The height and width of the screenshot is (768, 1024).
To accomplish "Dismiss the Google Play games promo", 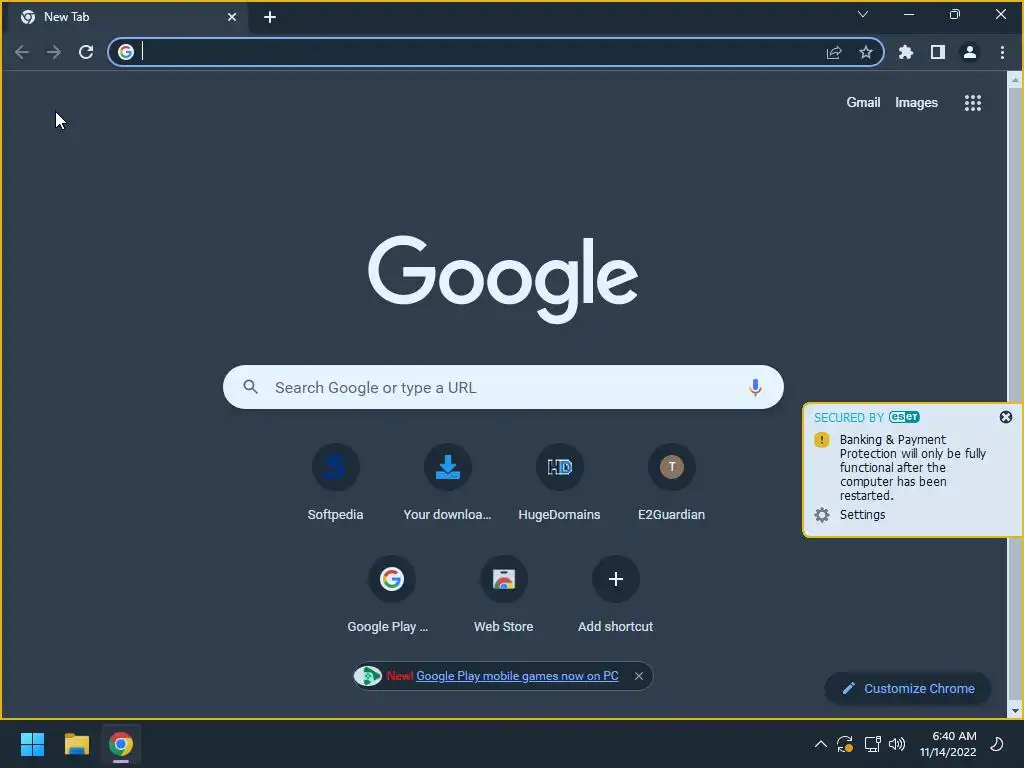I will tap(639, 676).
